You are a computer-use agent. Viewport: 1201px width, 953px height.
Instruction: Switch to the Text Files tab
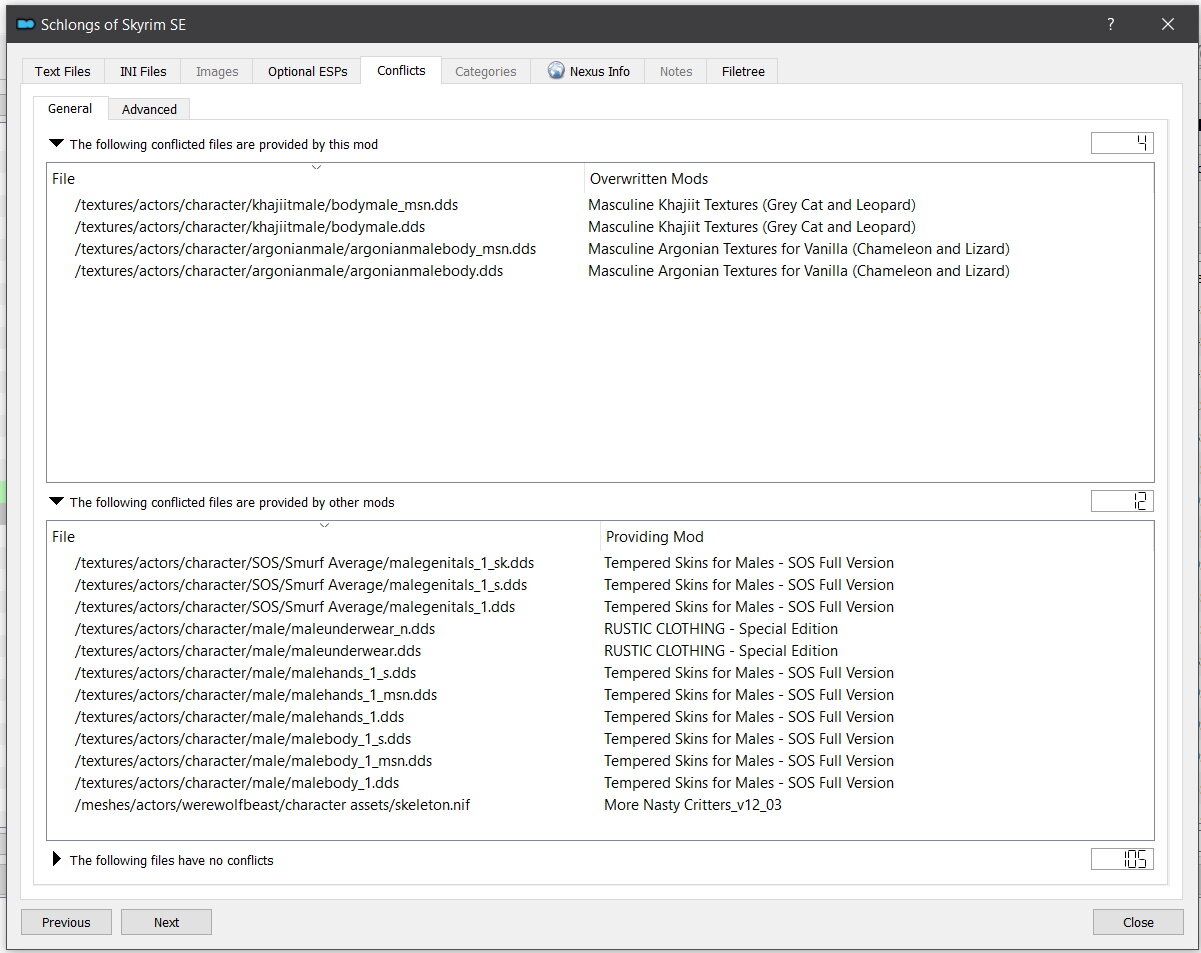(x=63, y=71)
